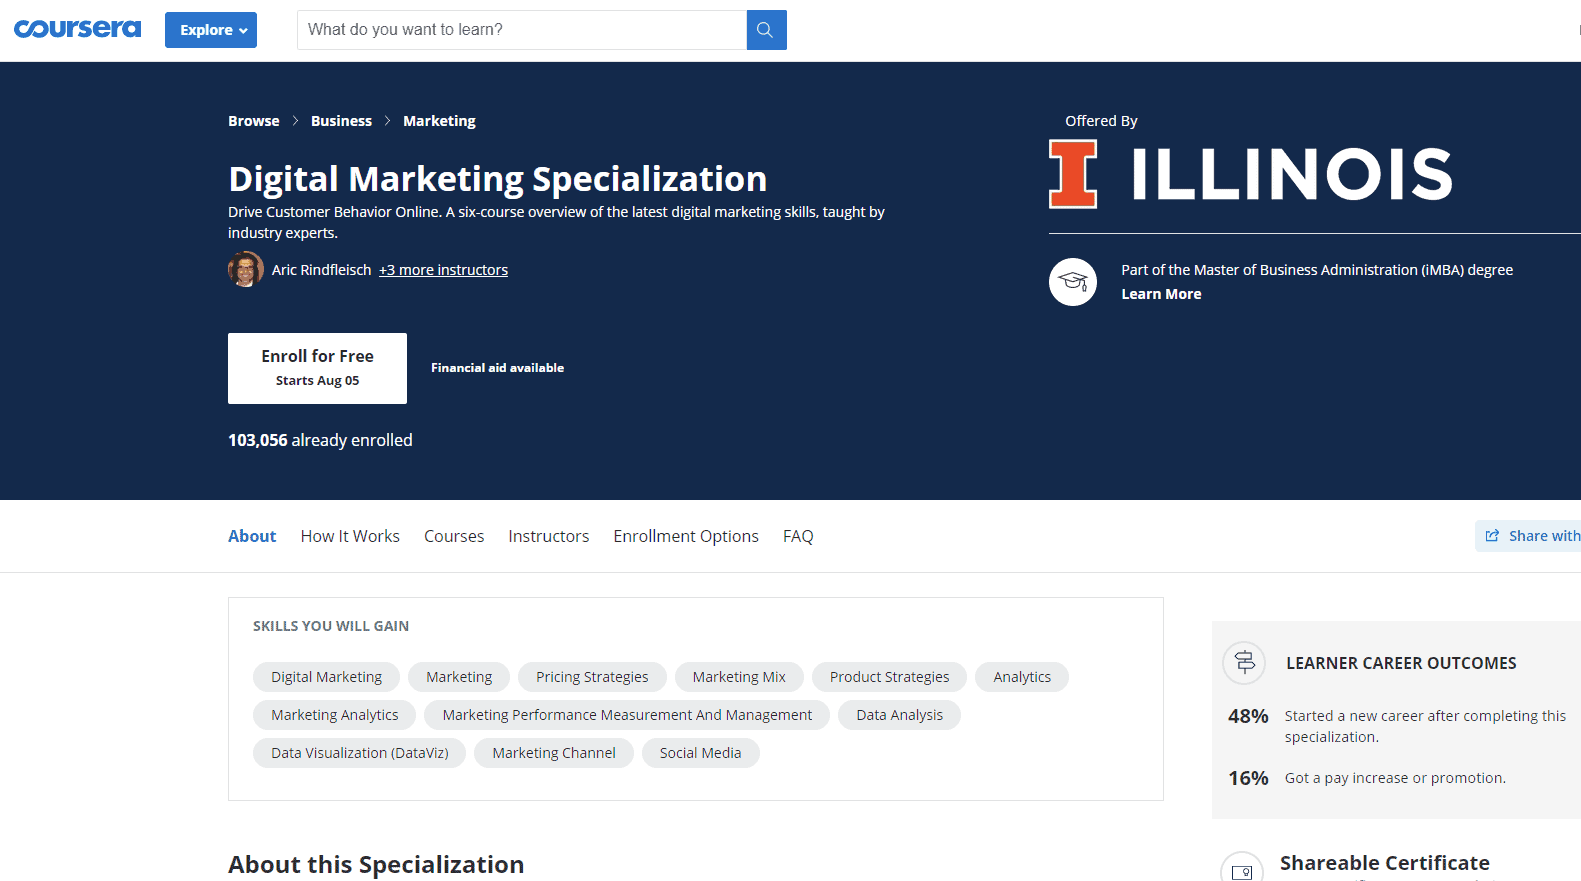The width and height of the screenshot is (1581, 881).
Task: Switch to the Enrollment Options tab
Action: point(686,536)
